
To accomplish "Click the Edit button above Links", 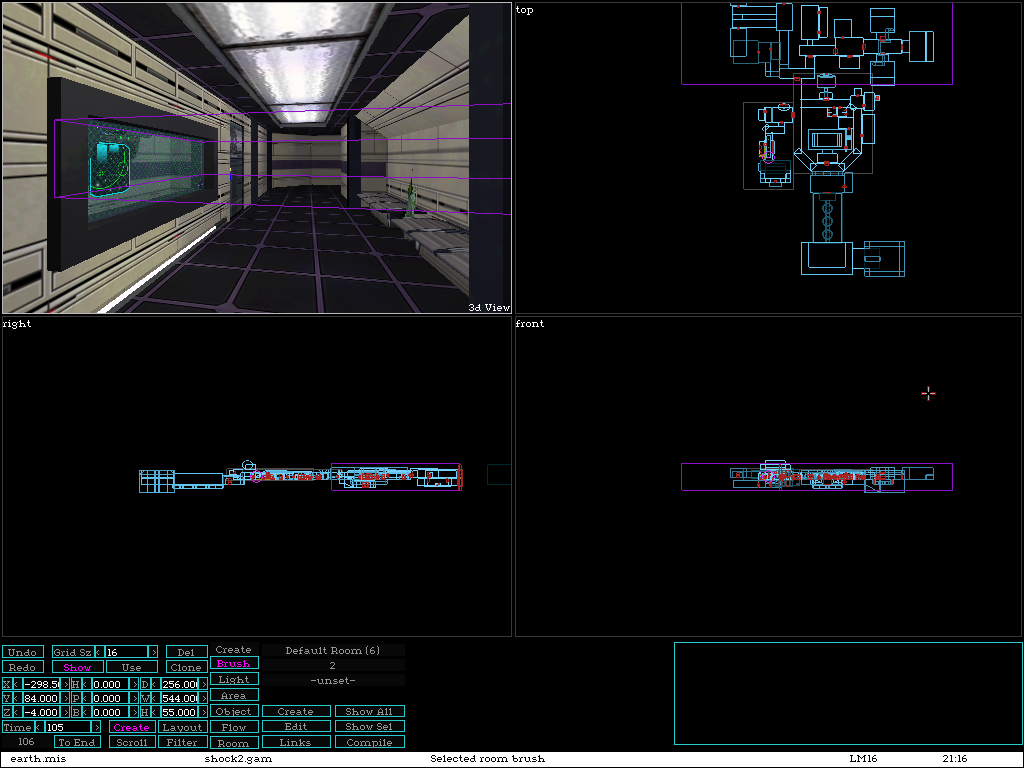I will [x=296, y=726].
